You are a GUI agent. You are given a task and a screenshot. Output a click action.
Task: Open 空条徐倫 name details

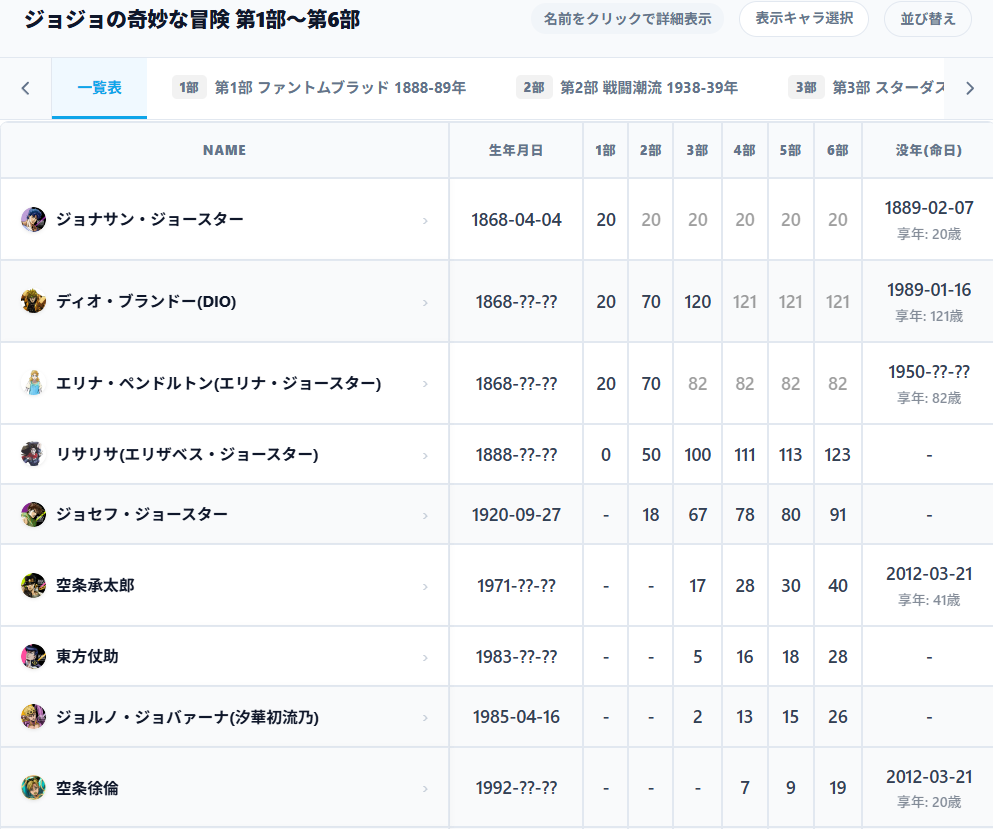click(87, 788)
